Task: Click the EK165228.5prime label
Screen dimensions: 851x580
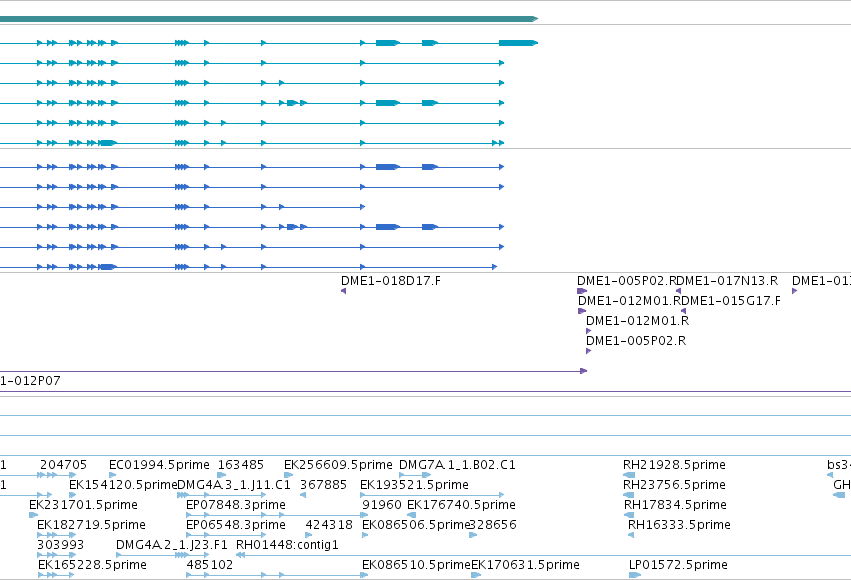Action: point(92,565)
